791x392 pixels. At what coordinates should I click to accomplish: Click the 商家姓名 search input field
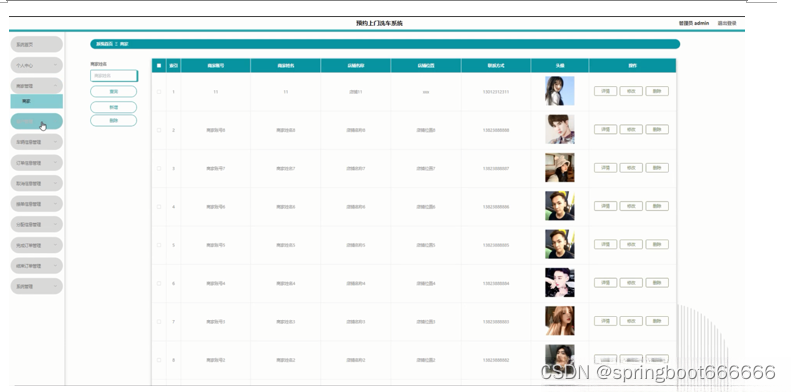tap(114, 76)
